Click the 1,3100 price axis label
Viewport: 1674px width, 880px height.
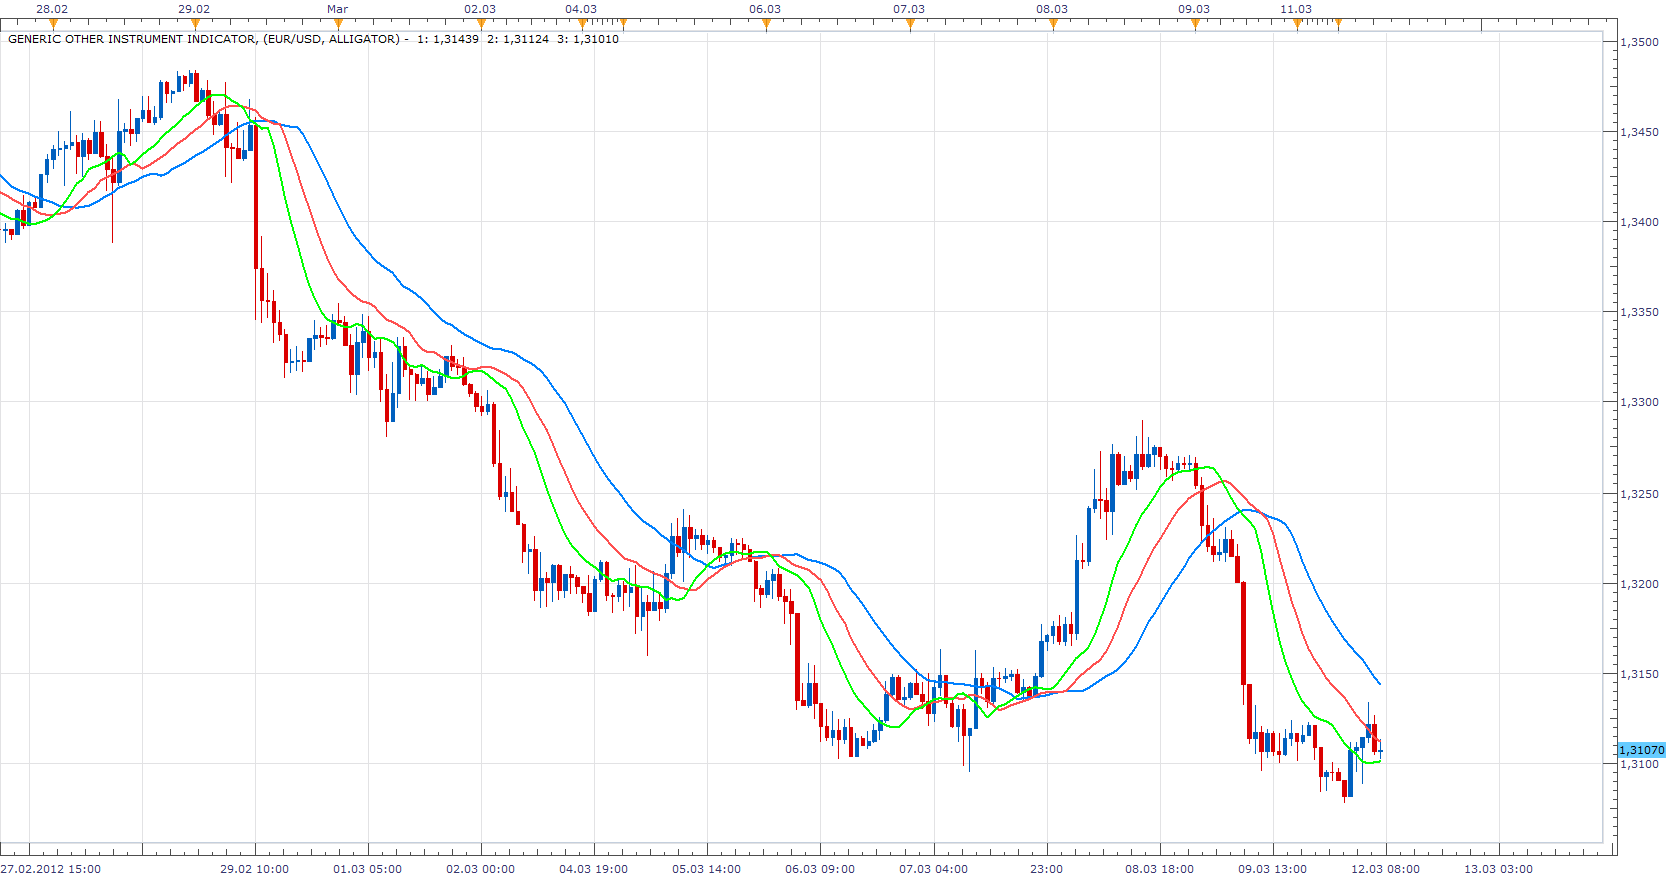(1639, 764)
